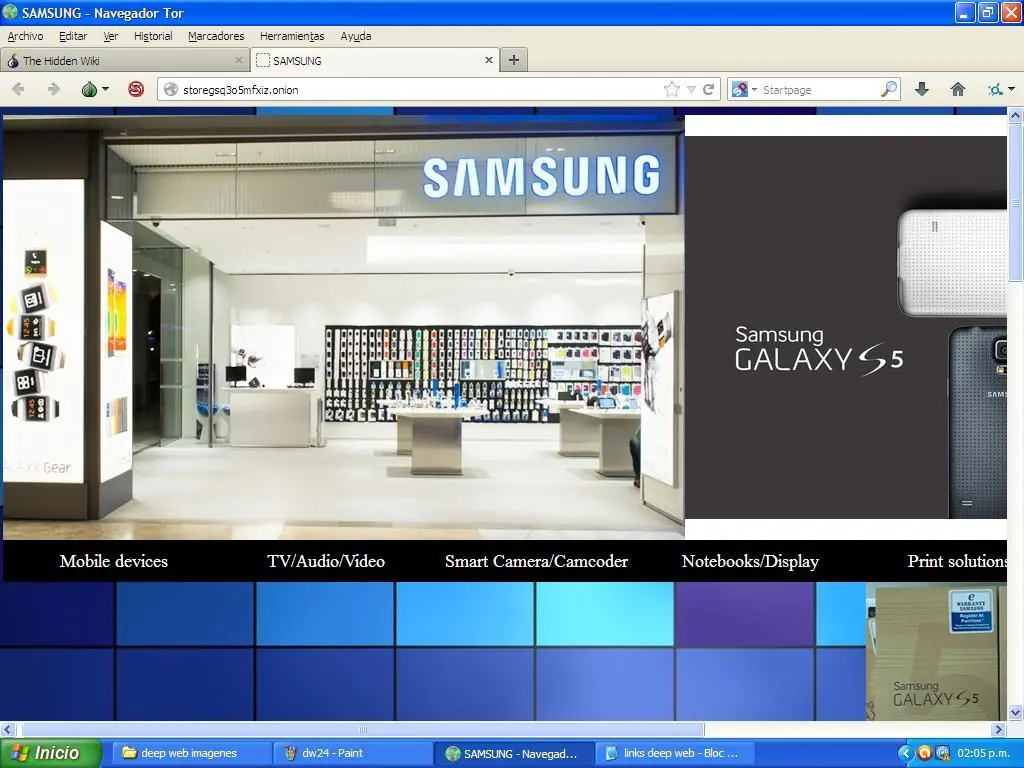Go forward with the Forward arrow
The width and height of the screenshot is (1024, 768).
tap(54, 89)
